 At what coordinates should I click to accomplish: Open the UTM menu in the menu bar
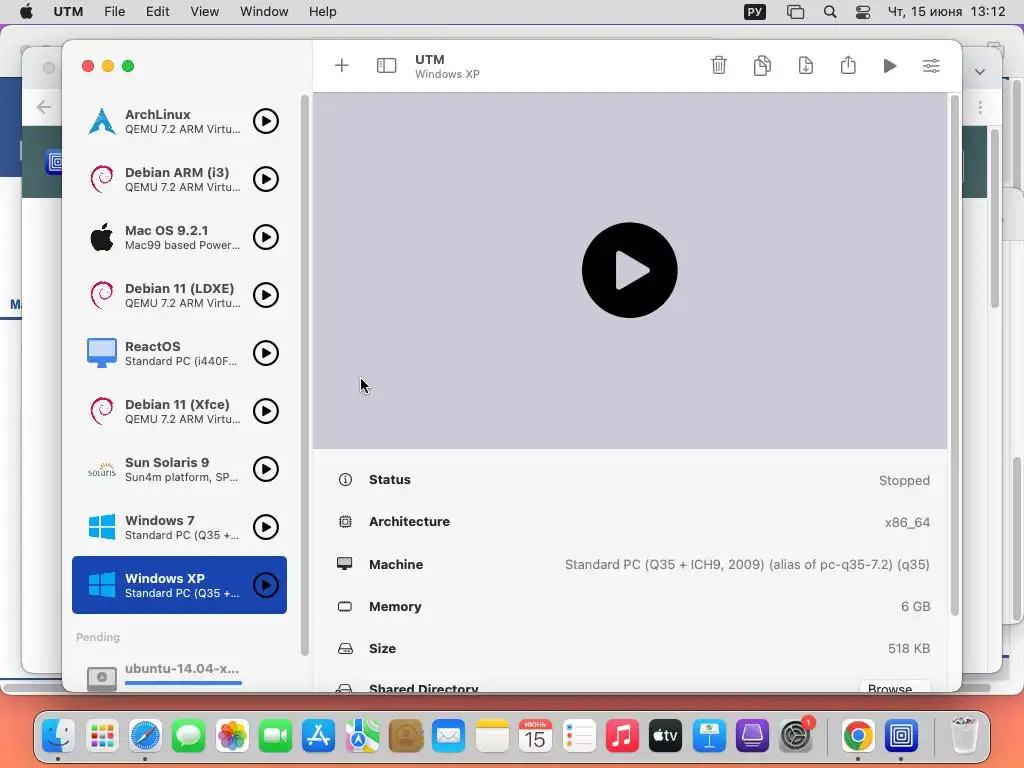pos(68,12)
